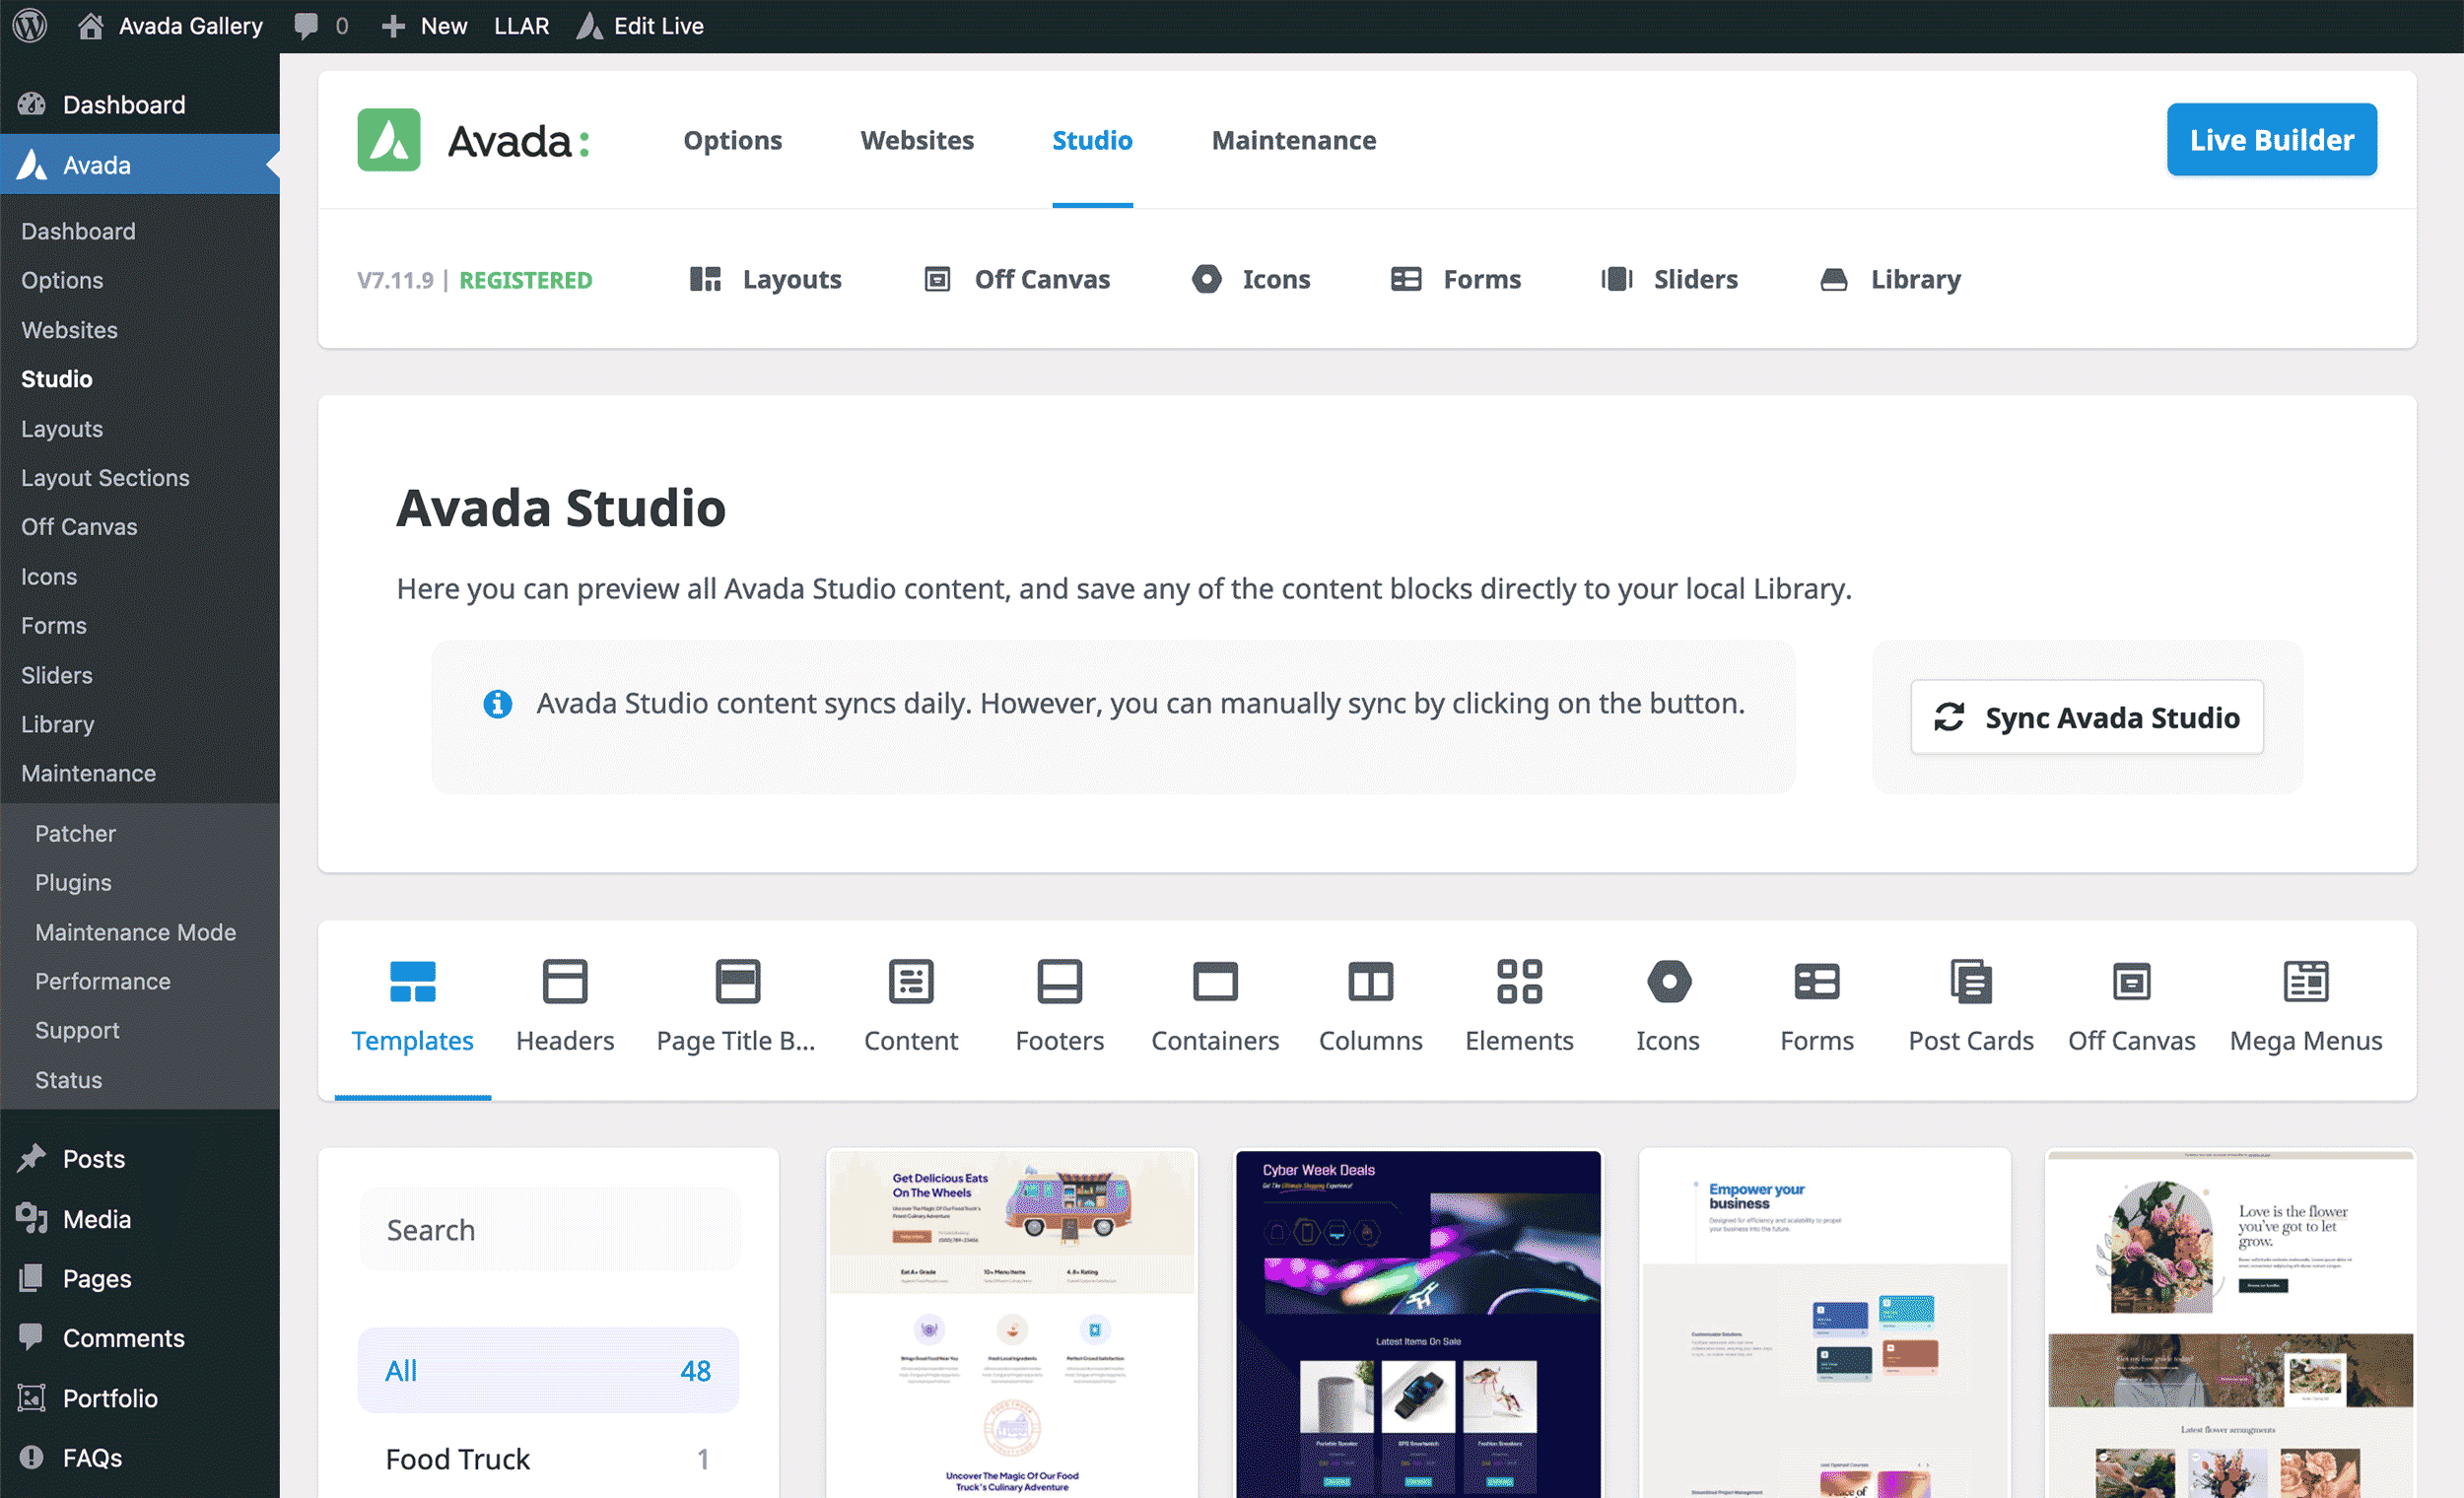
Task: Open Support in Maintenance submenu
Action: point(77,1030)
